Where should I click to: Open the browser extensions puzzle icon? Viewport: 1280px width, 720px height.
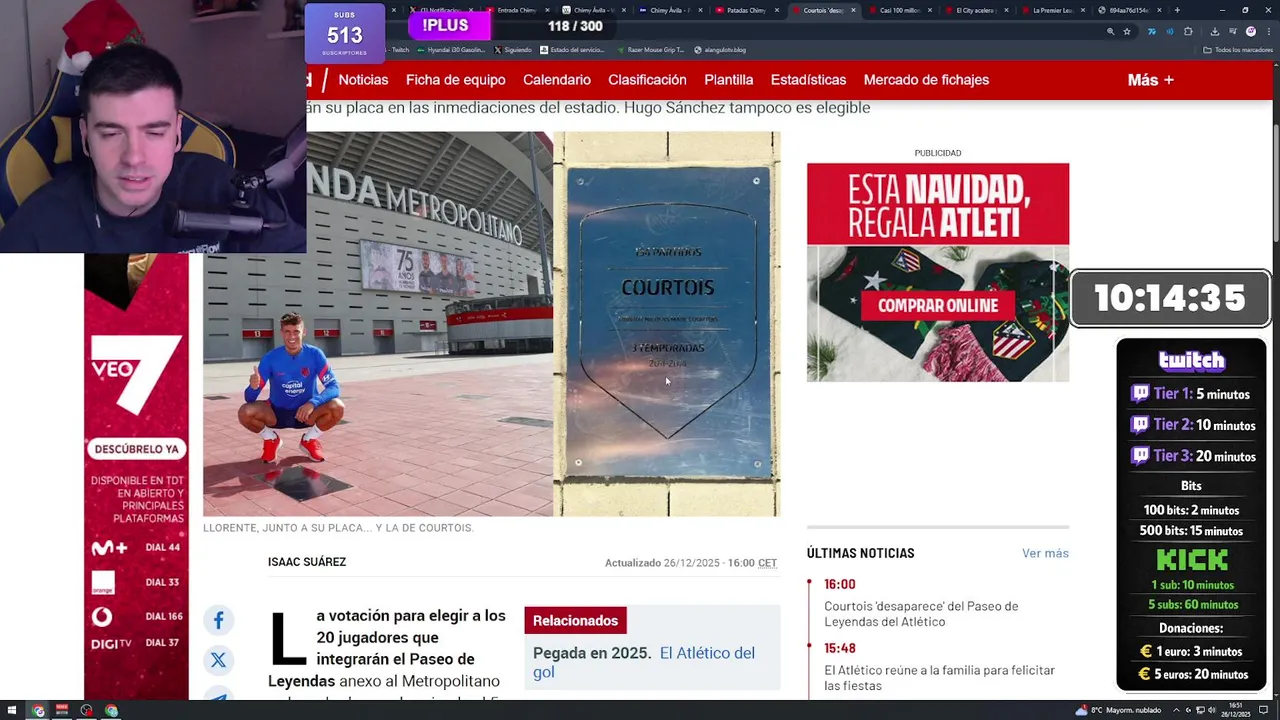tap(1188, 31)
